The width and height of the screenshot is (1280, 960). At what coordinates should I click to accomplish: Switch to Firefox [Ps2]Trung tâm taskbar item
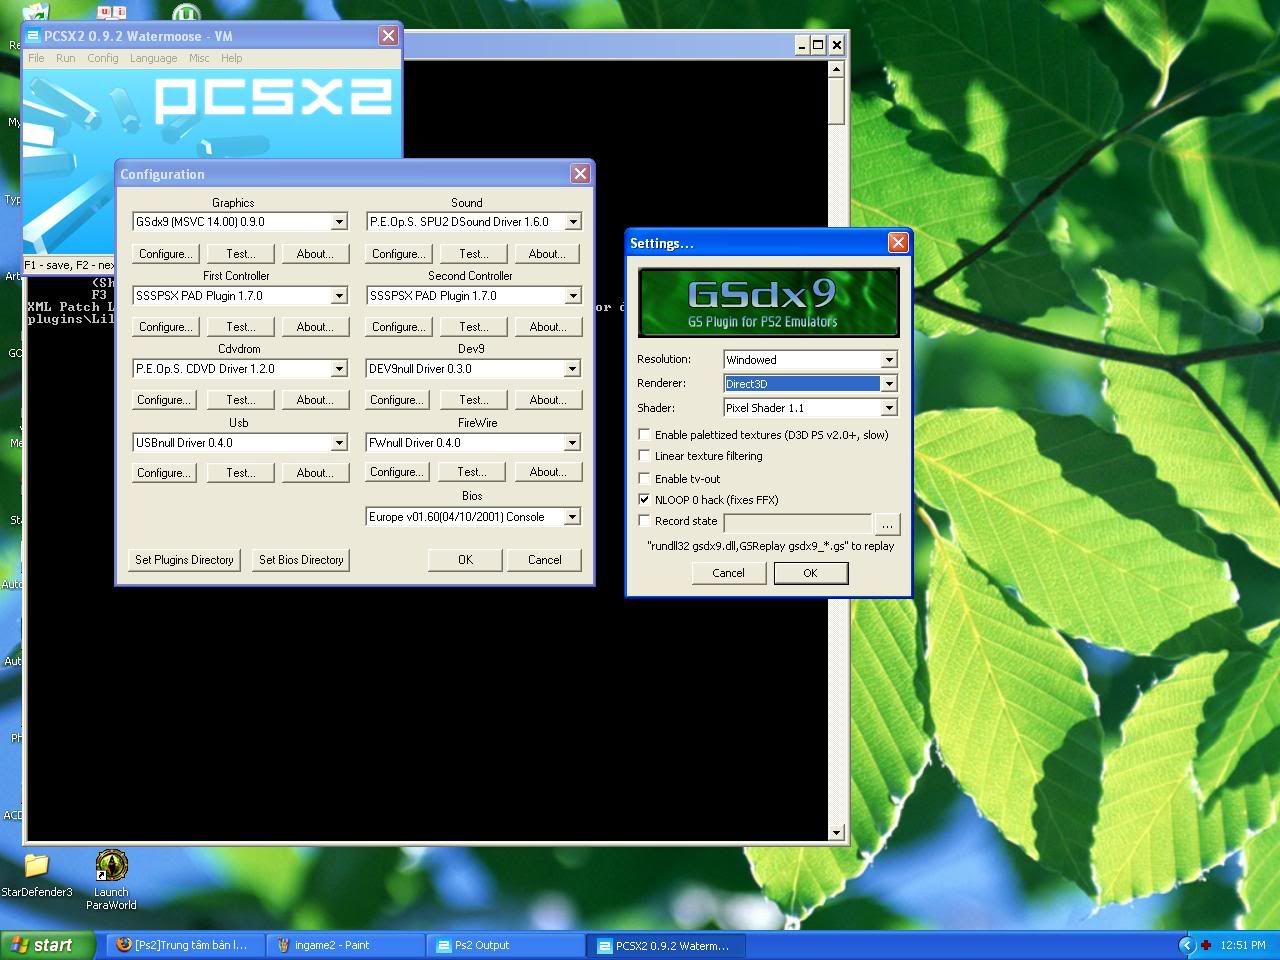tap(186, 945)
